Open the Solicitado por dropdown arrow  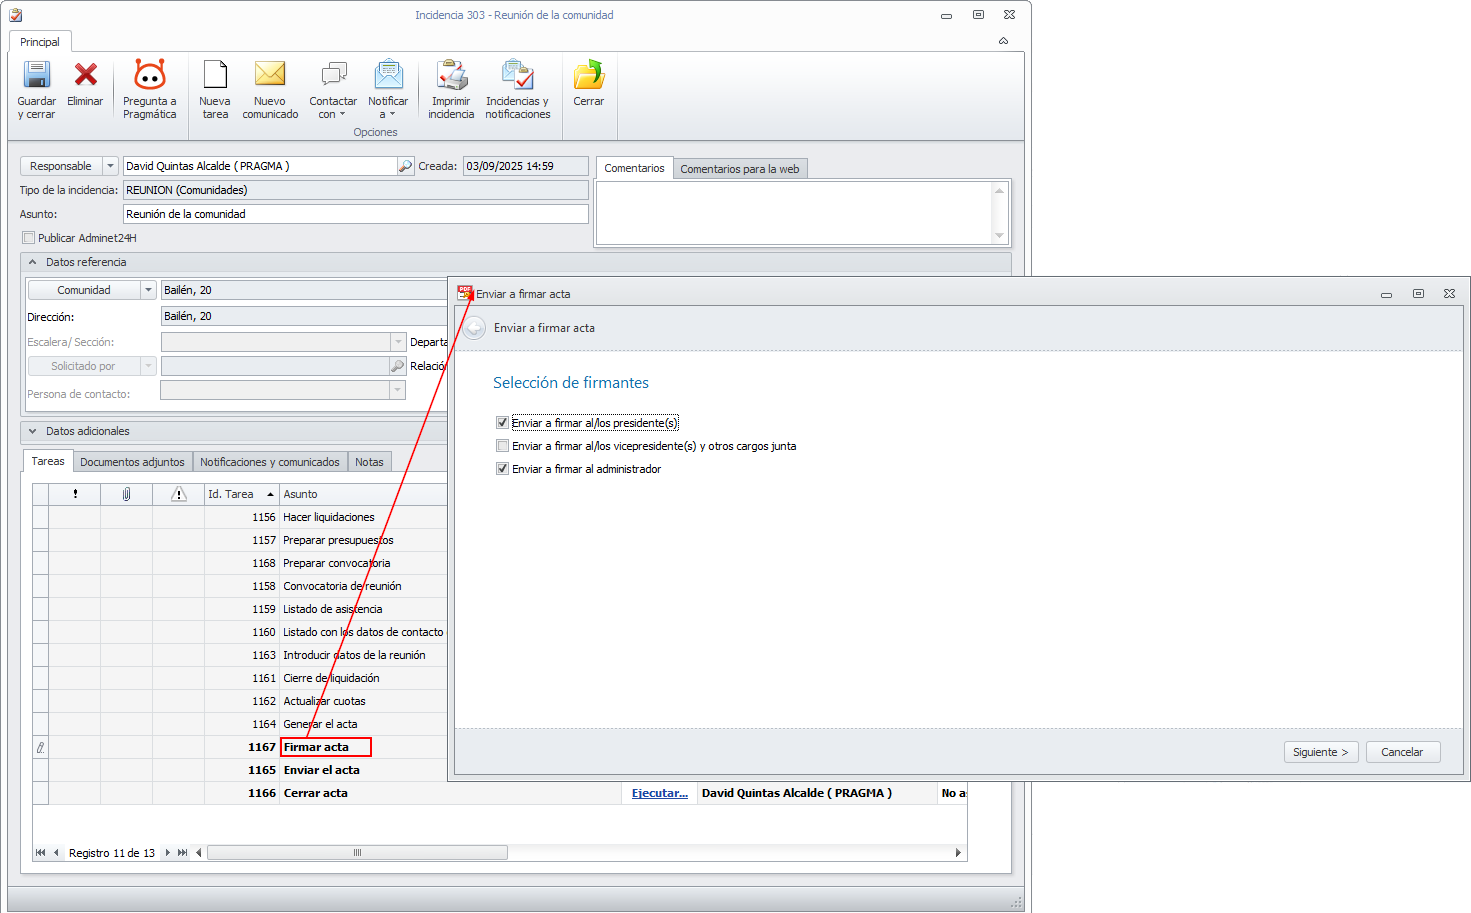coord(149,366)
